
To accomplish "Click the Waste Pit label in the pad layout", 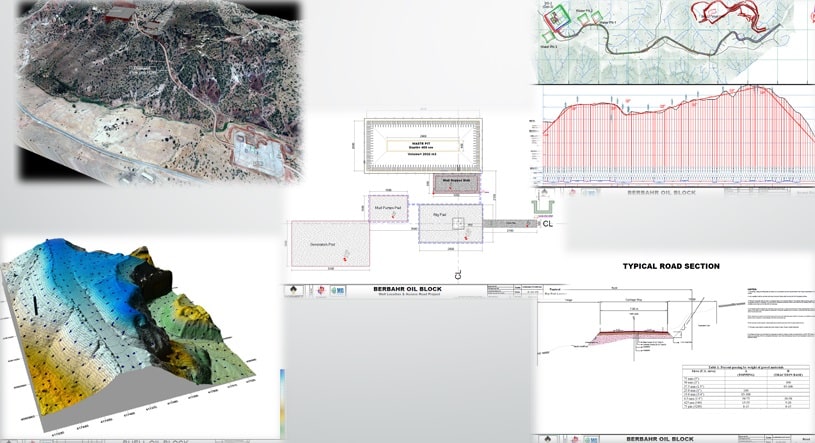I will click(423, 145).
